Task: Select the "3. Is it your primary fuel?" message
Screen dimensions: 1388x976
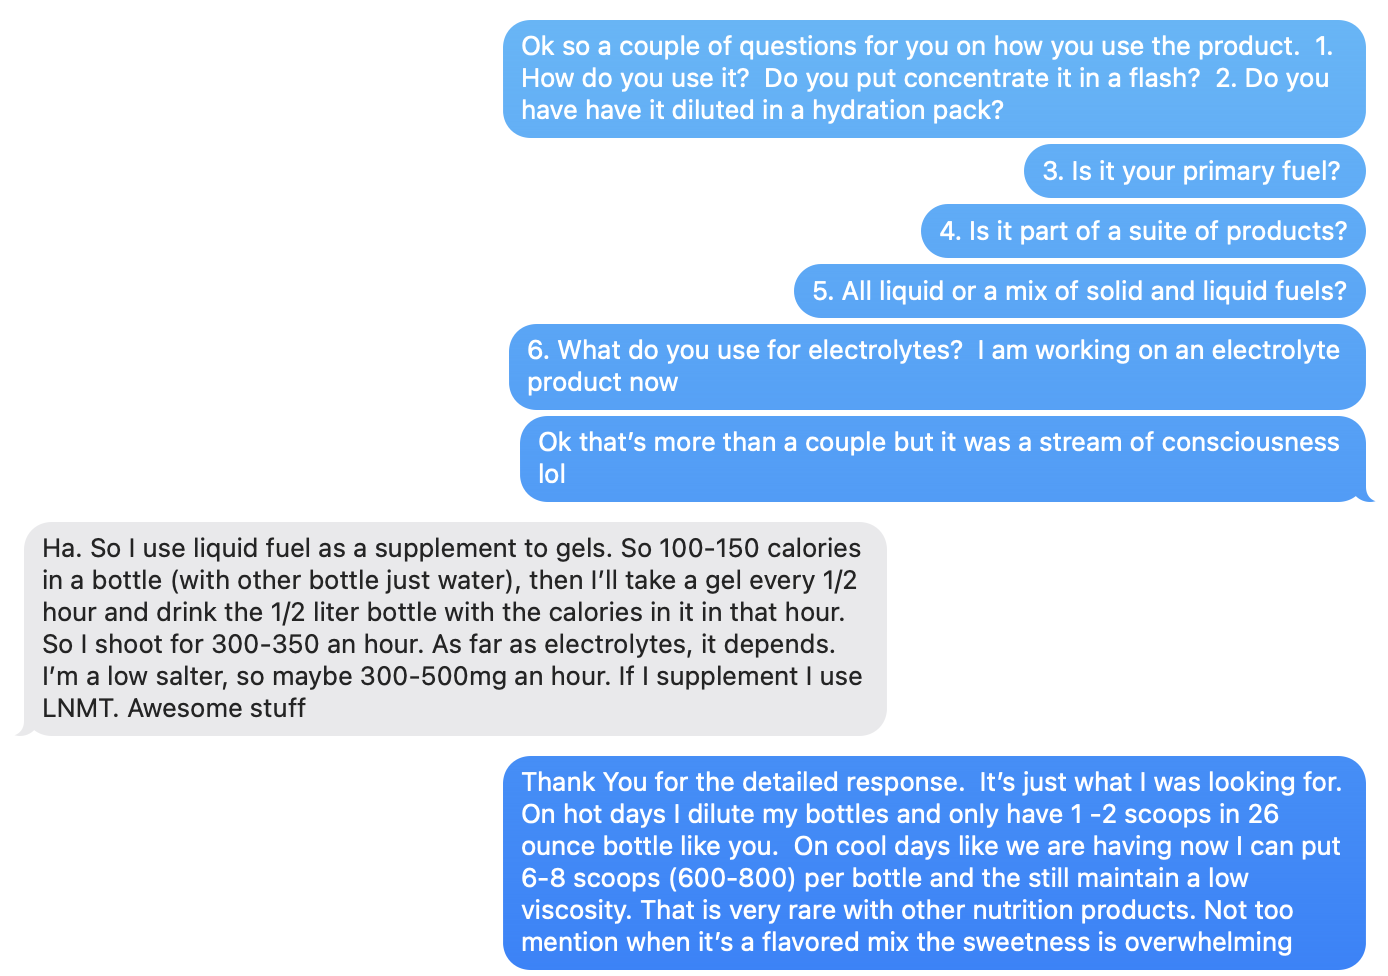Action: [x=1194, y=171]
